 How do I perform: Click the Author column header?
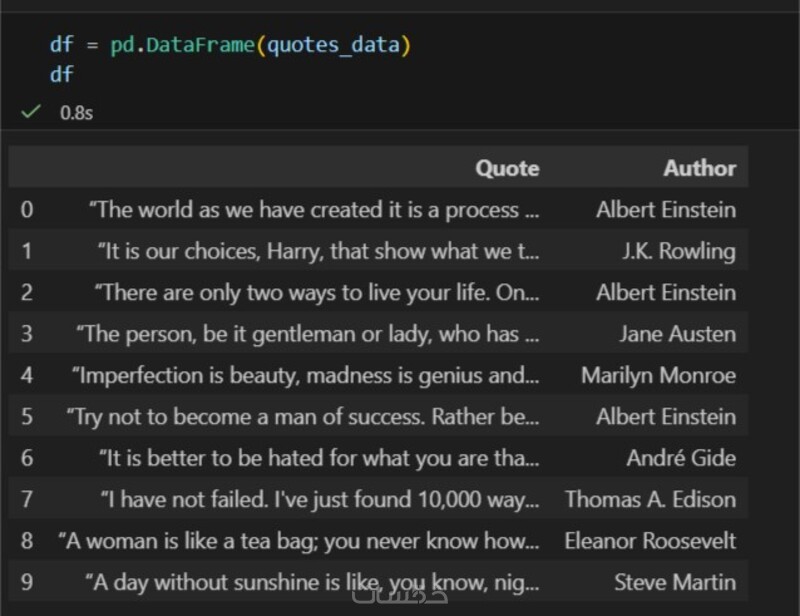(699, 168)
